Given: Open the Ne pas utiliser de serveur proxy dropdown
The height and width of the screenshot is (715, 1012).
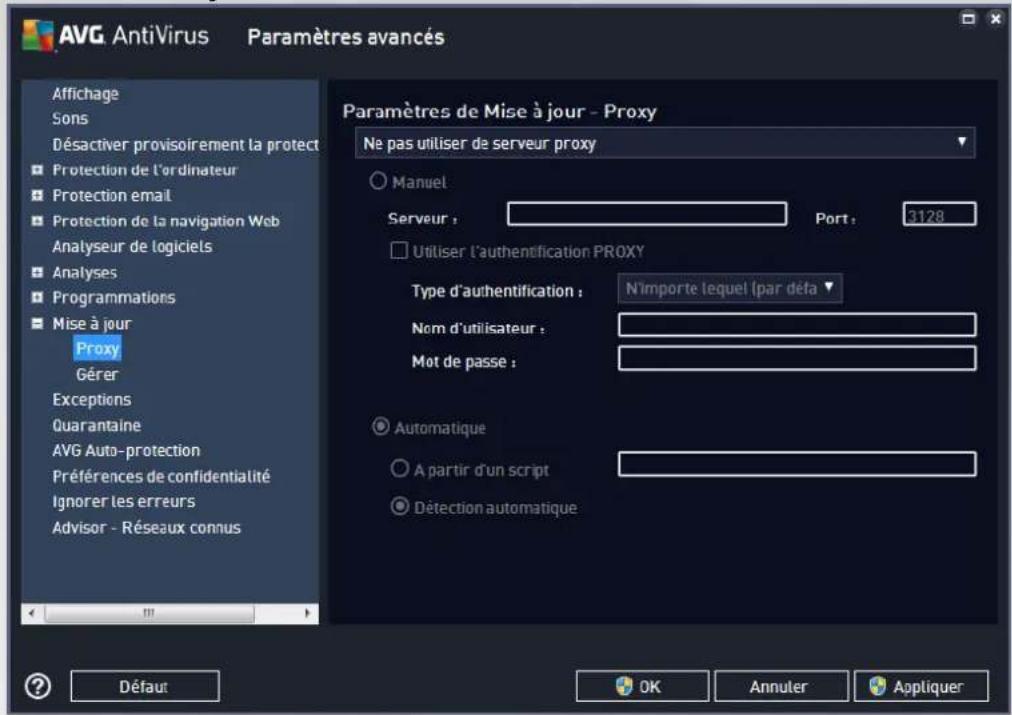Looking at the screenshot, I should point(665,143).
